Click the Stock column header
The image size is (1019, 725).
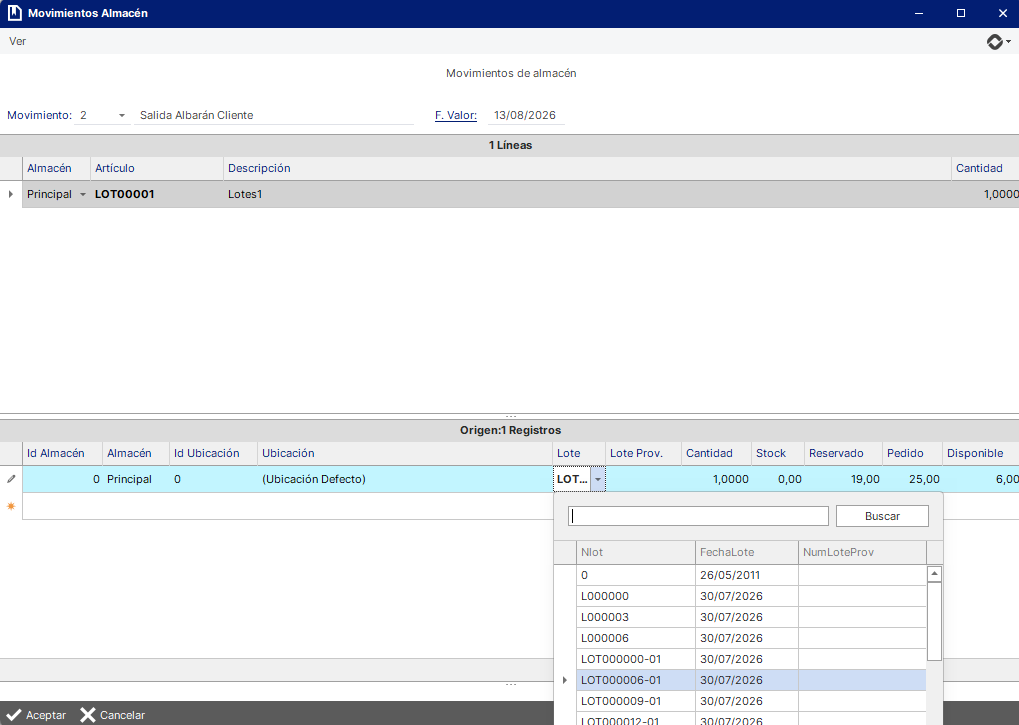(777, 453)
